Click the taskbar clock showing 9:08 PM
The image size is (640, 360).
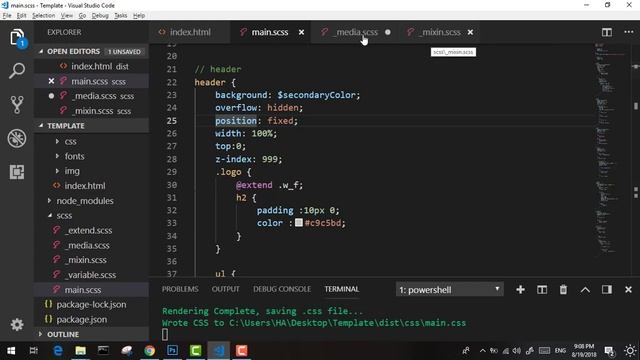click(x=584, y=351)
